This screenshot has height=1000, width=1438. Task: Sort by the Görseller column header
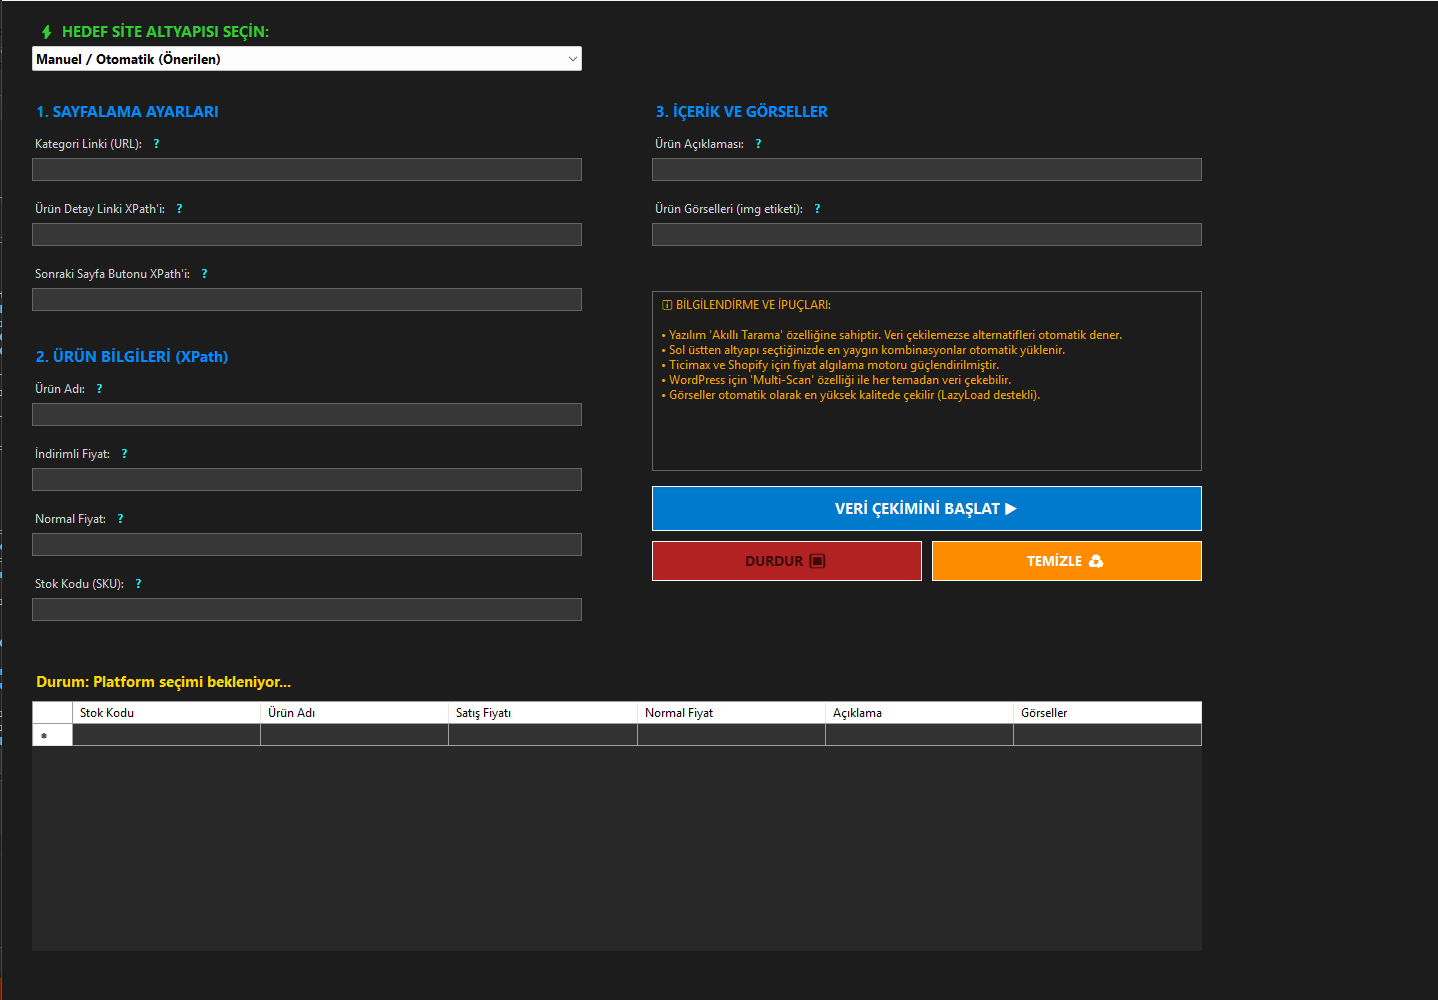coord(1107,713)
